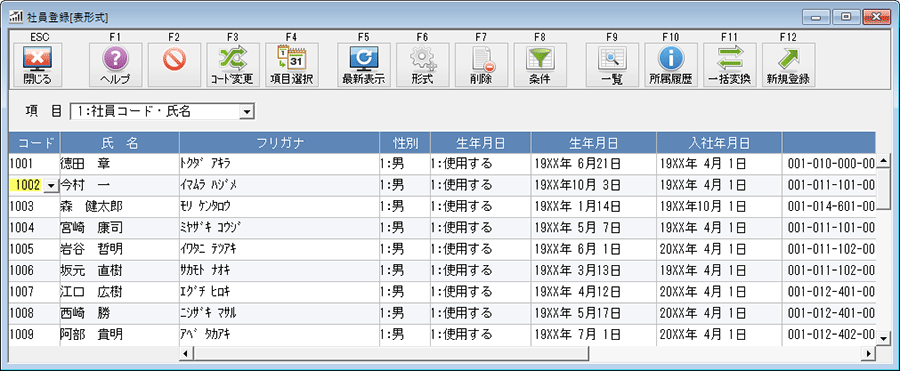This screenshot has height=371, width=900.
Task: Open the 一覧 list icon
Action: (612, 65)
